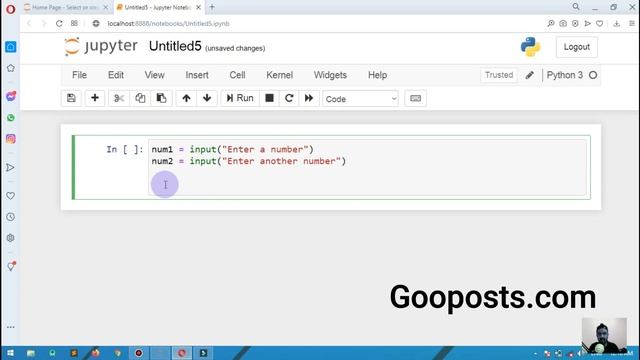Close the Untitled5 Jupyter Notebook tab
This screenshot has width=640, height=360.
click(198, 7)
